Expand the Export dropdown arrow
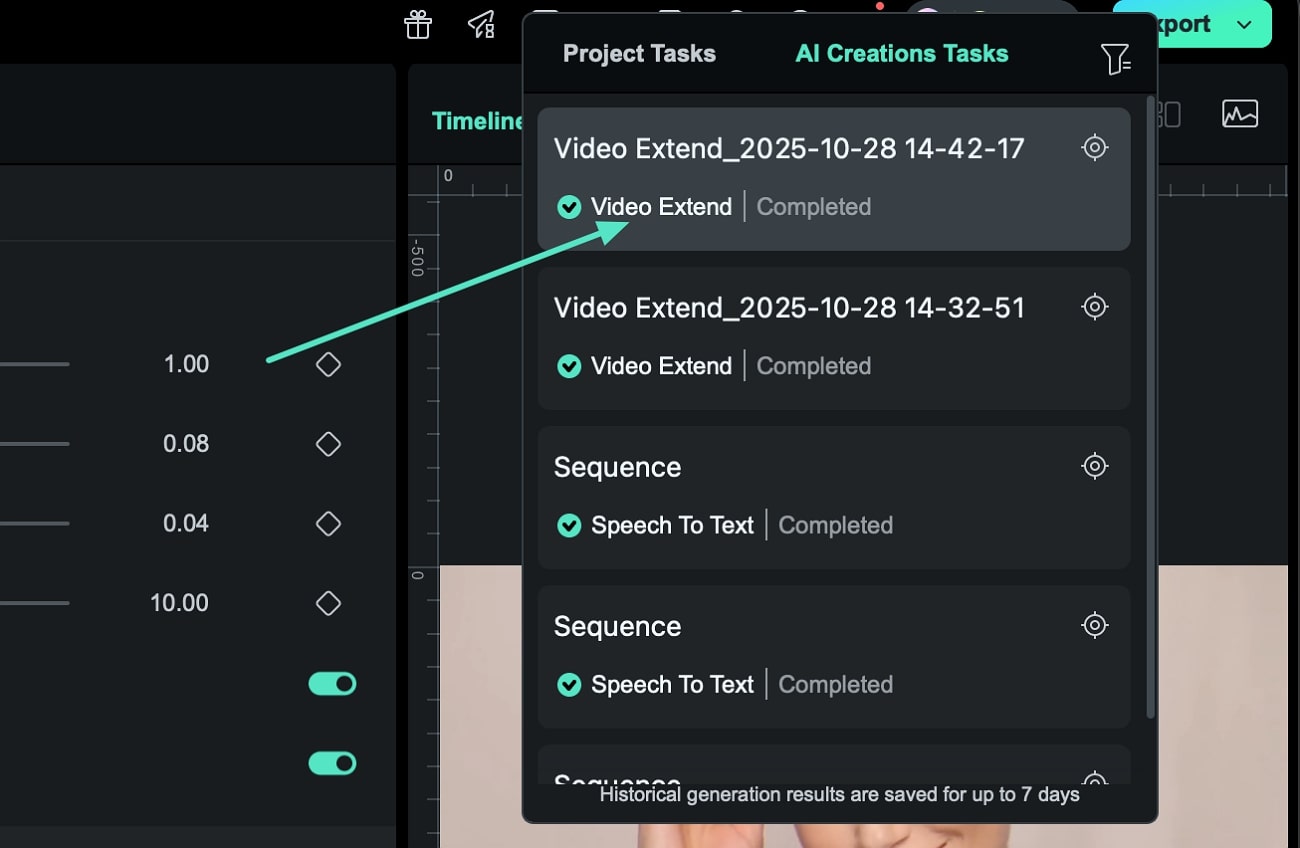This screenshot has height=848, width=1300. (1245, 25)
